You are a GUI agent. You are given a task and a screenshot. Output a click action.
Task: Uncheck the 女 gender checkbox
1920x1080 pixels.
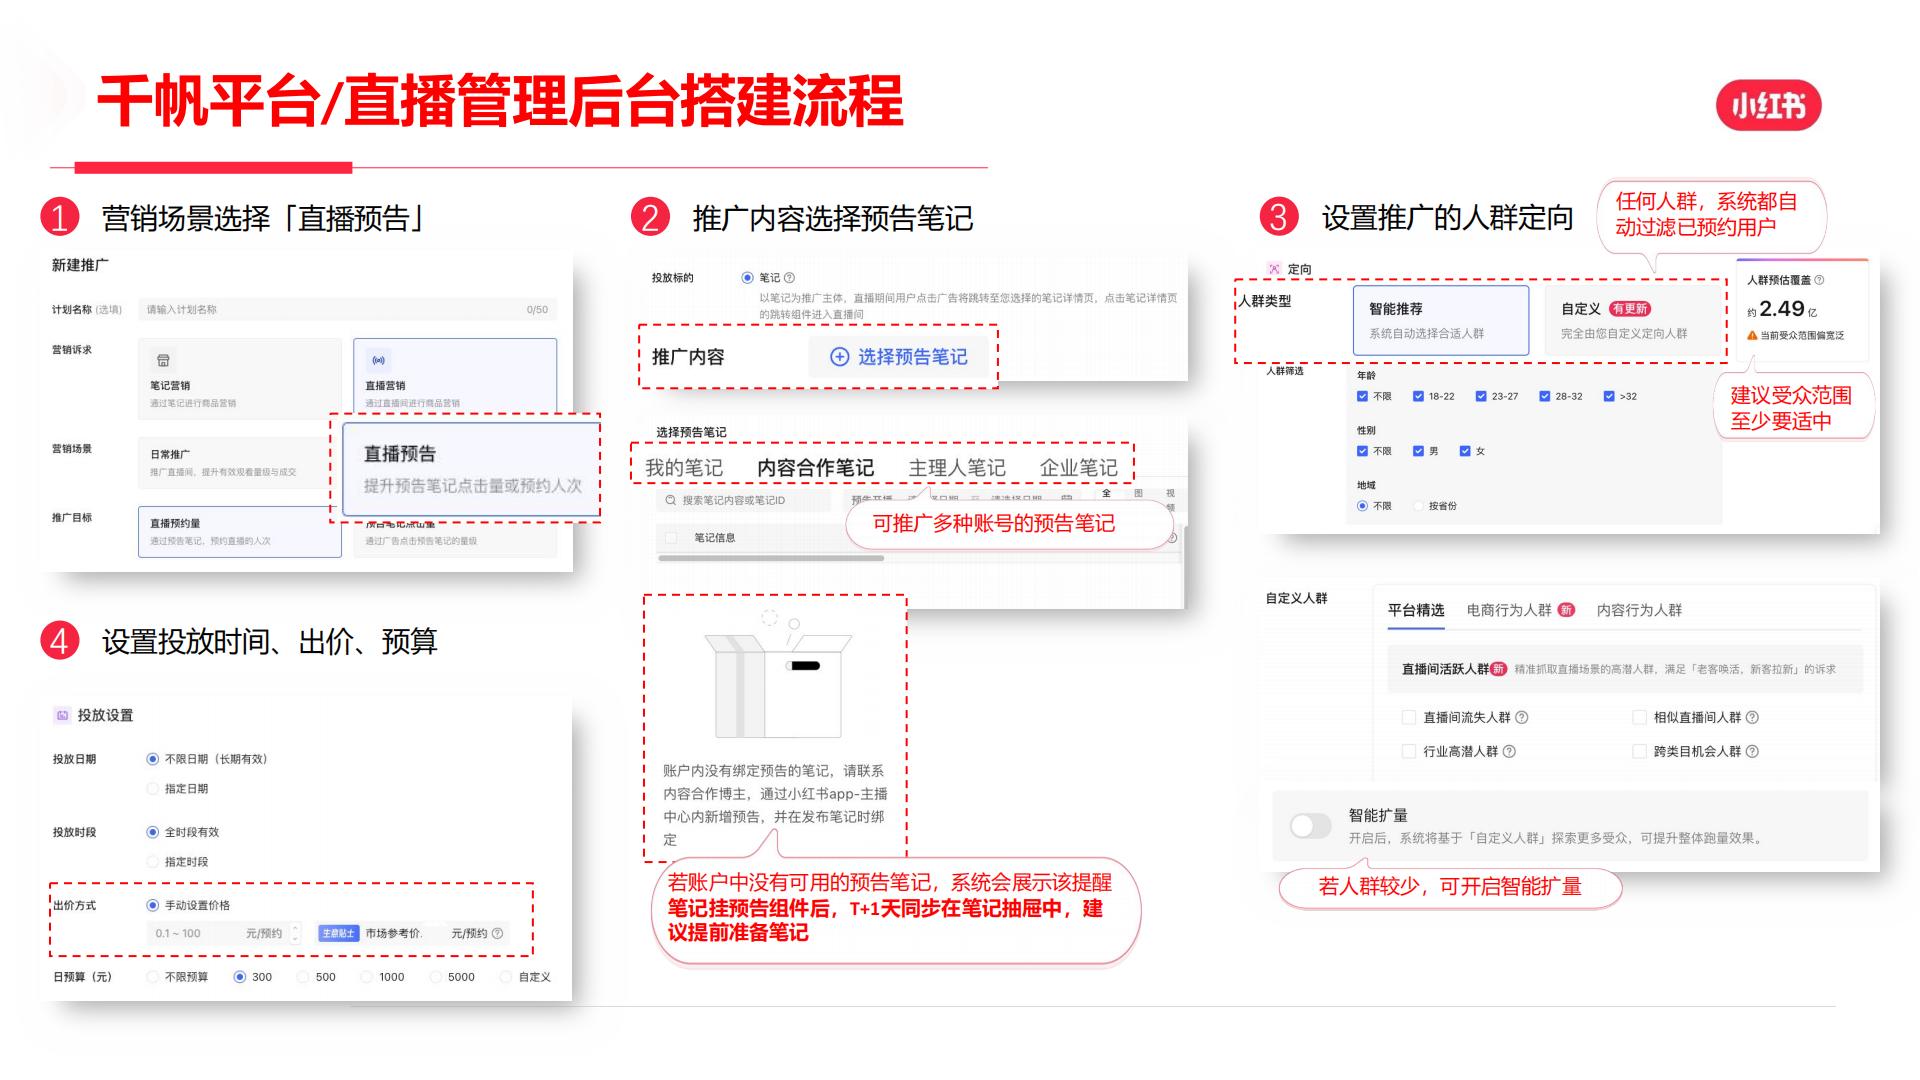1465,451
